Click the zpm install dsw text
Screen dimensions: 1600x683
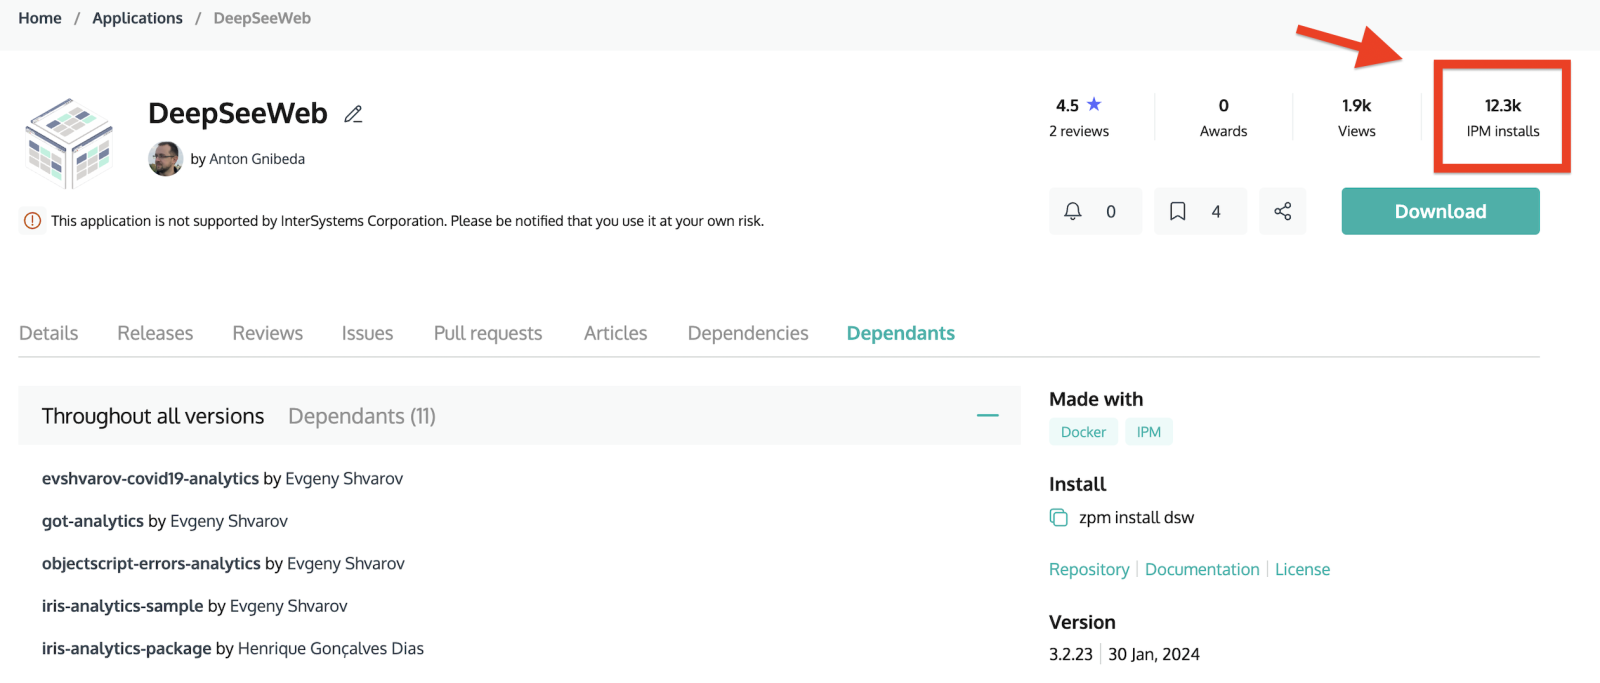[x=1136, y=517]
